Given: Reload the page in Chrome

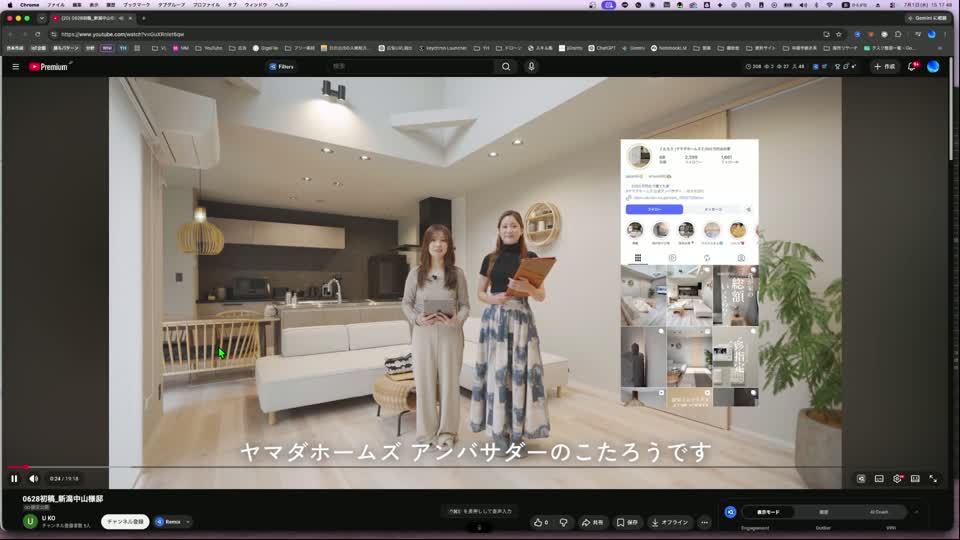Looking at the screenshot, I should [38, 34].
